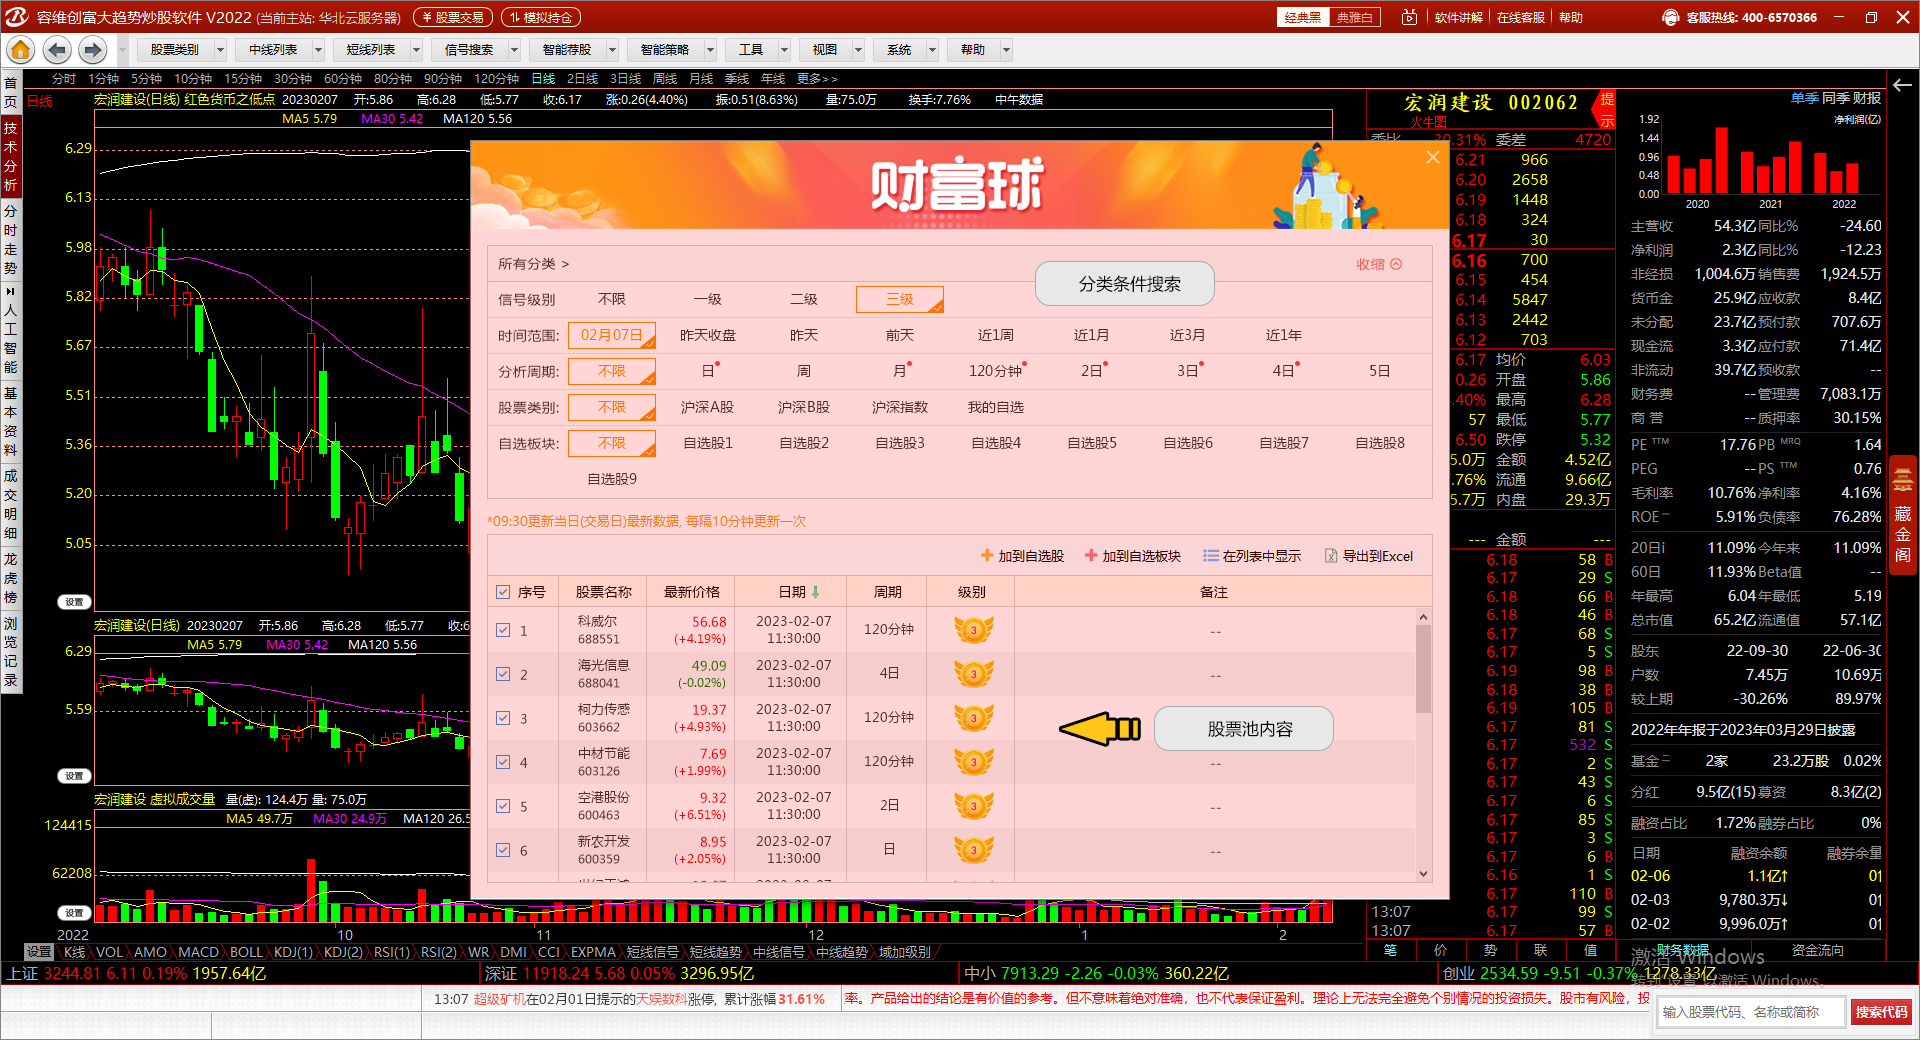
Task: Focus the stock code search input
Action: click(x=1750, y=1012)
